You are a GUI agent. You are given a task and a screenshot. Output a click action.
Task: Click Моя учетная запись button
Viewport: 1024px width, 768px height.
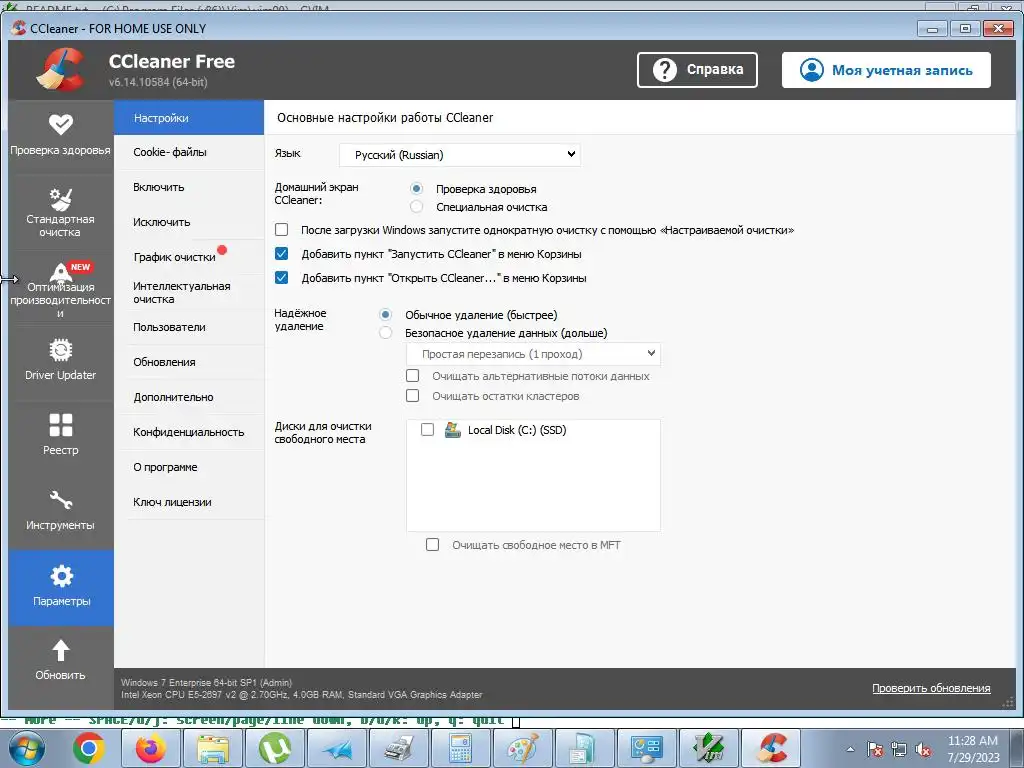coord(886,70)
